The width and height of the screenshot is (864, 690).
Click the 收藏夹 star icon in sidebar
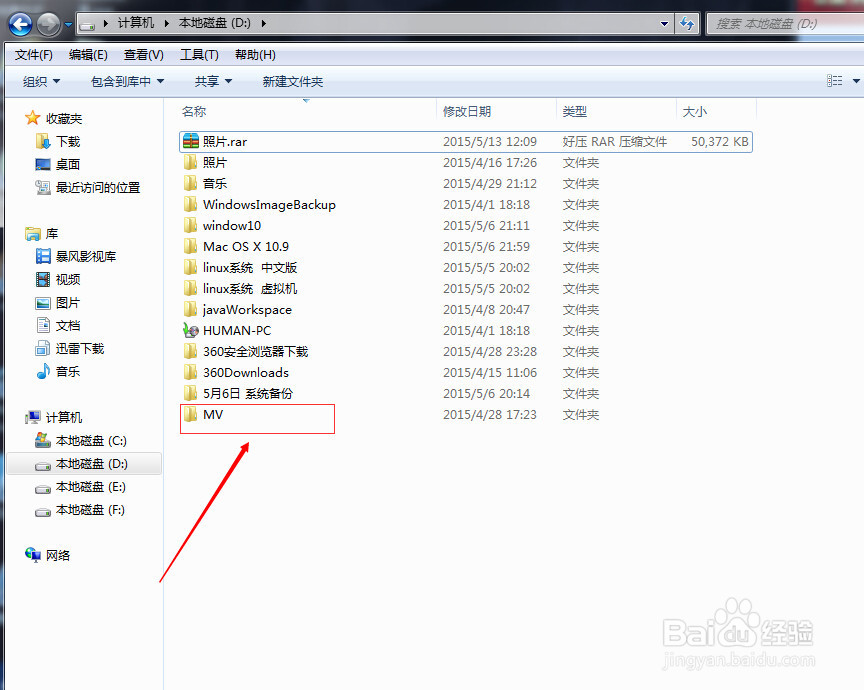coord(33,118)
